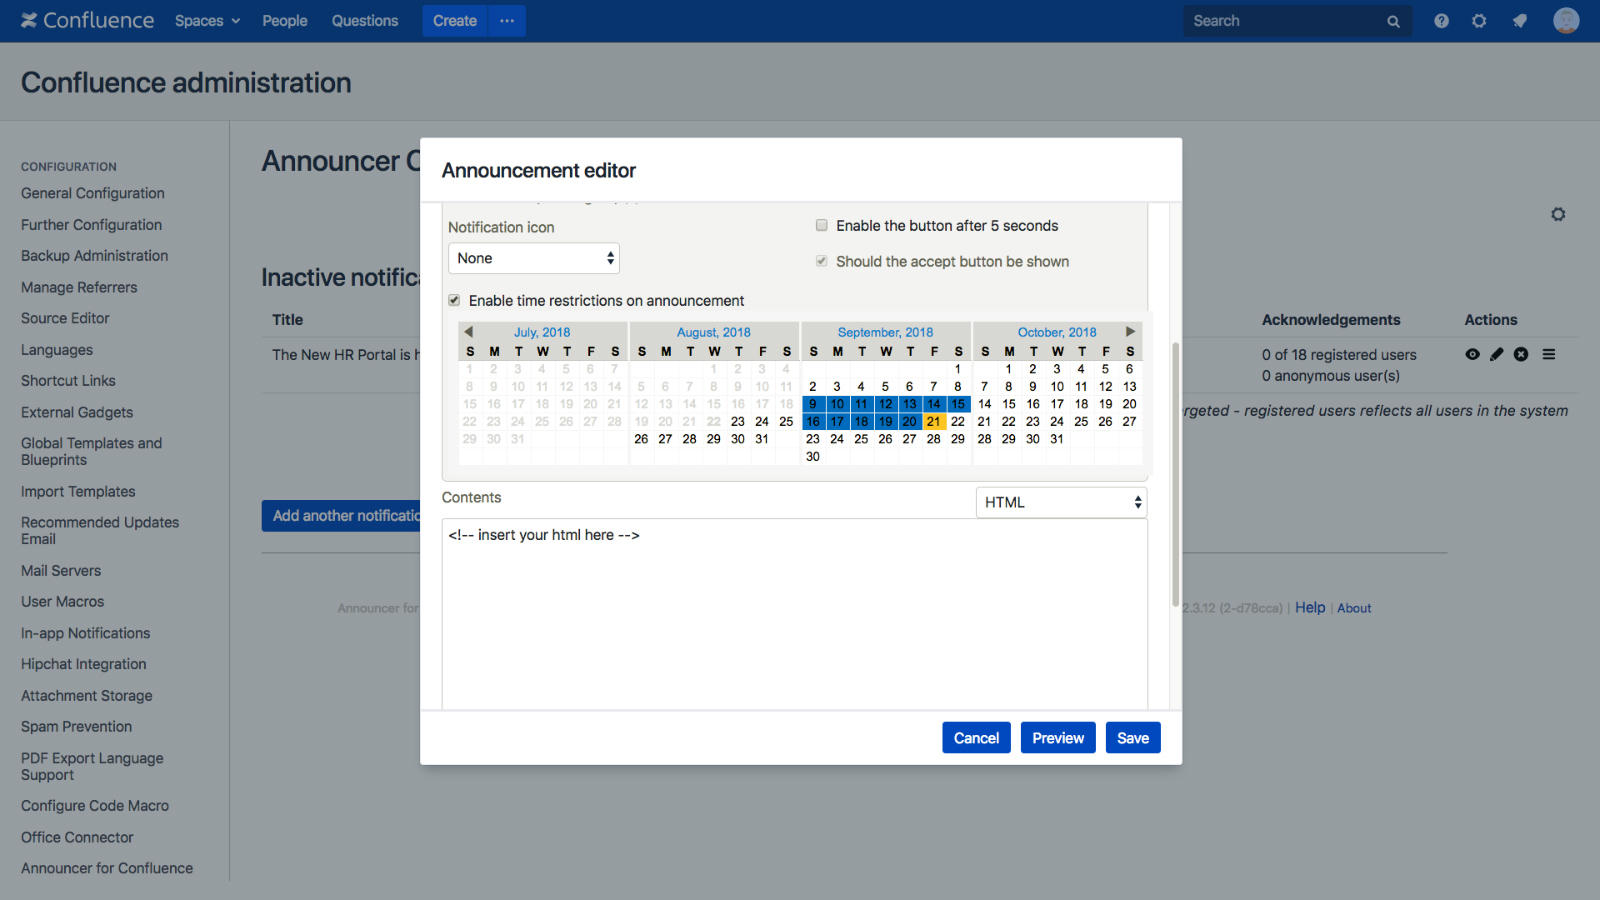The image size is (1600, 900).
Task: Open the People menu item
Action: click(x=285, y=21)
